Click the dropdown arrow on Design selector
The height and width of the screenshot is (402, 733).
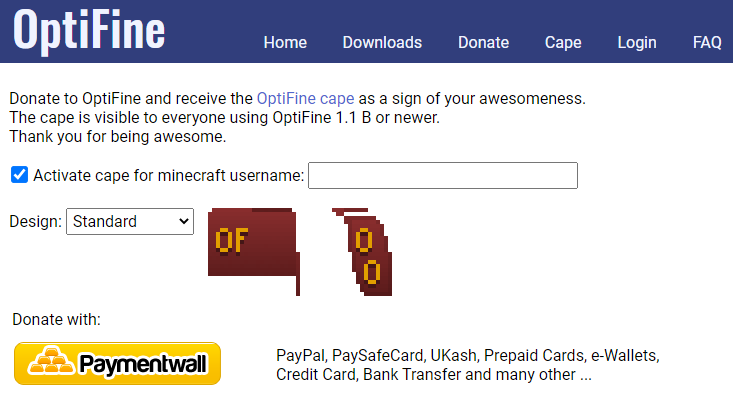pos(182,221)
